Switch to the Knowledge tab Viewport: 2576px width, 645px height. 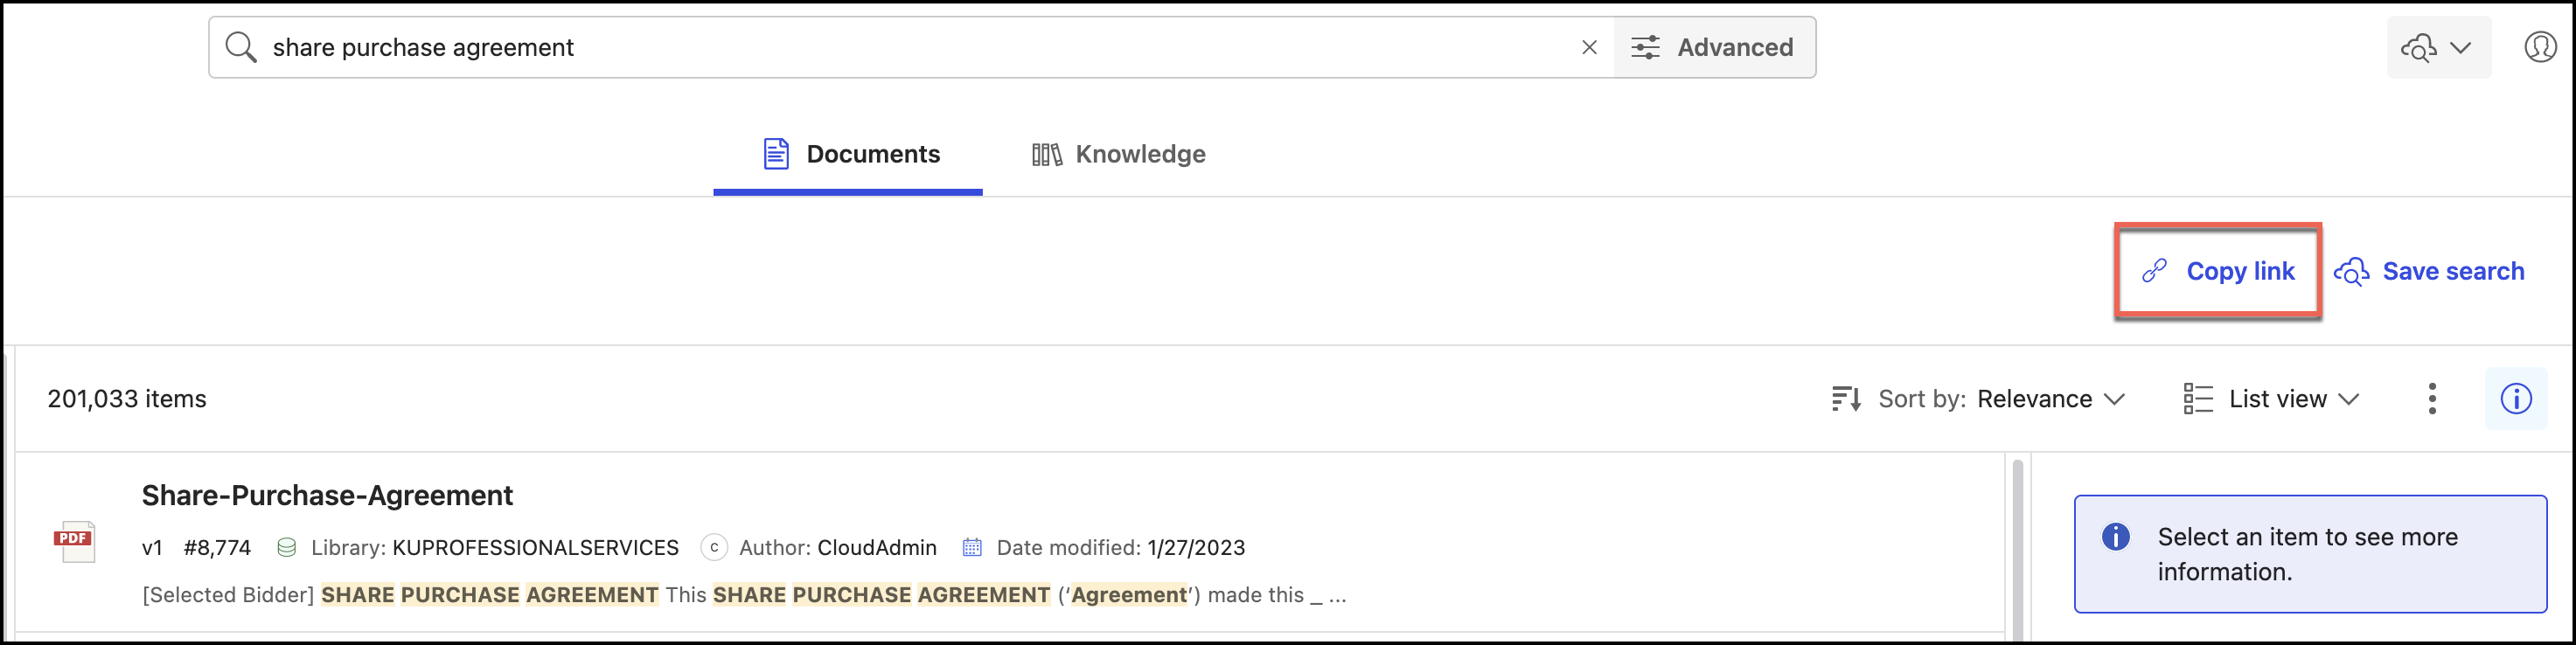(1119, 154)
